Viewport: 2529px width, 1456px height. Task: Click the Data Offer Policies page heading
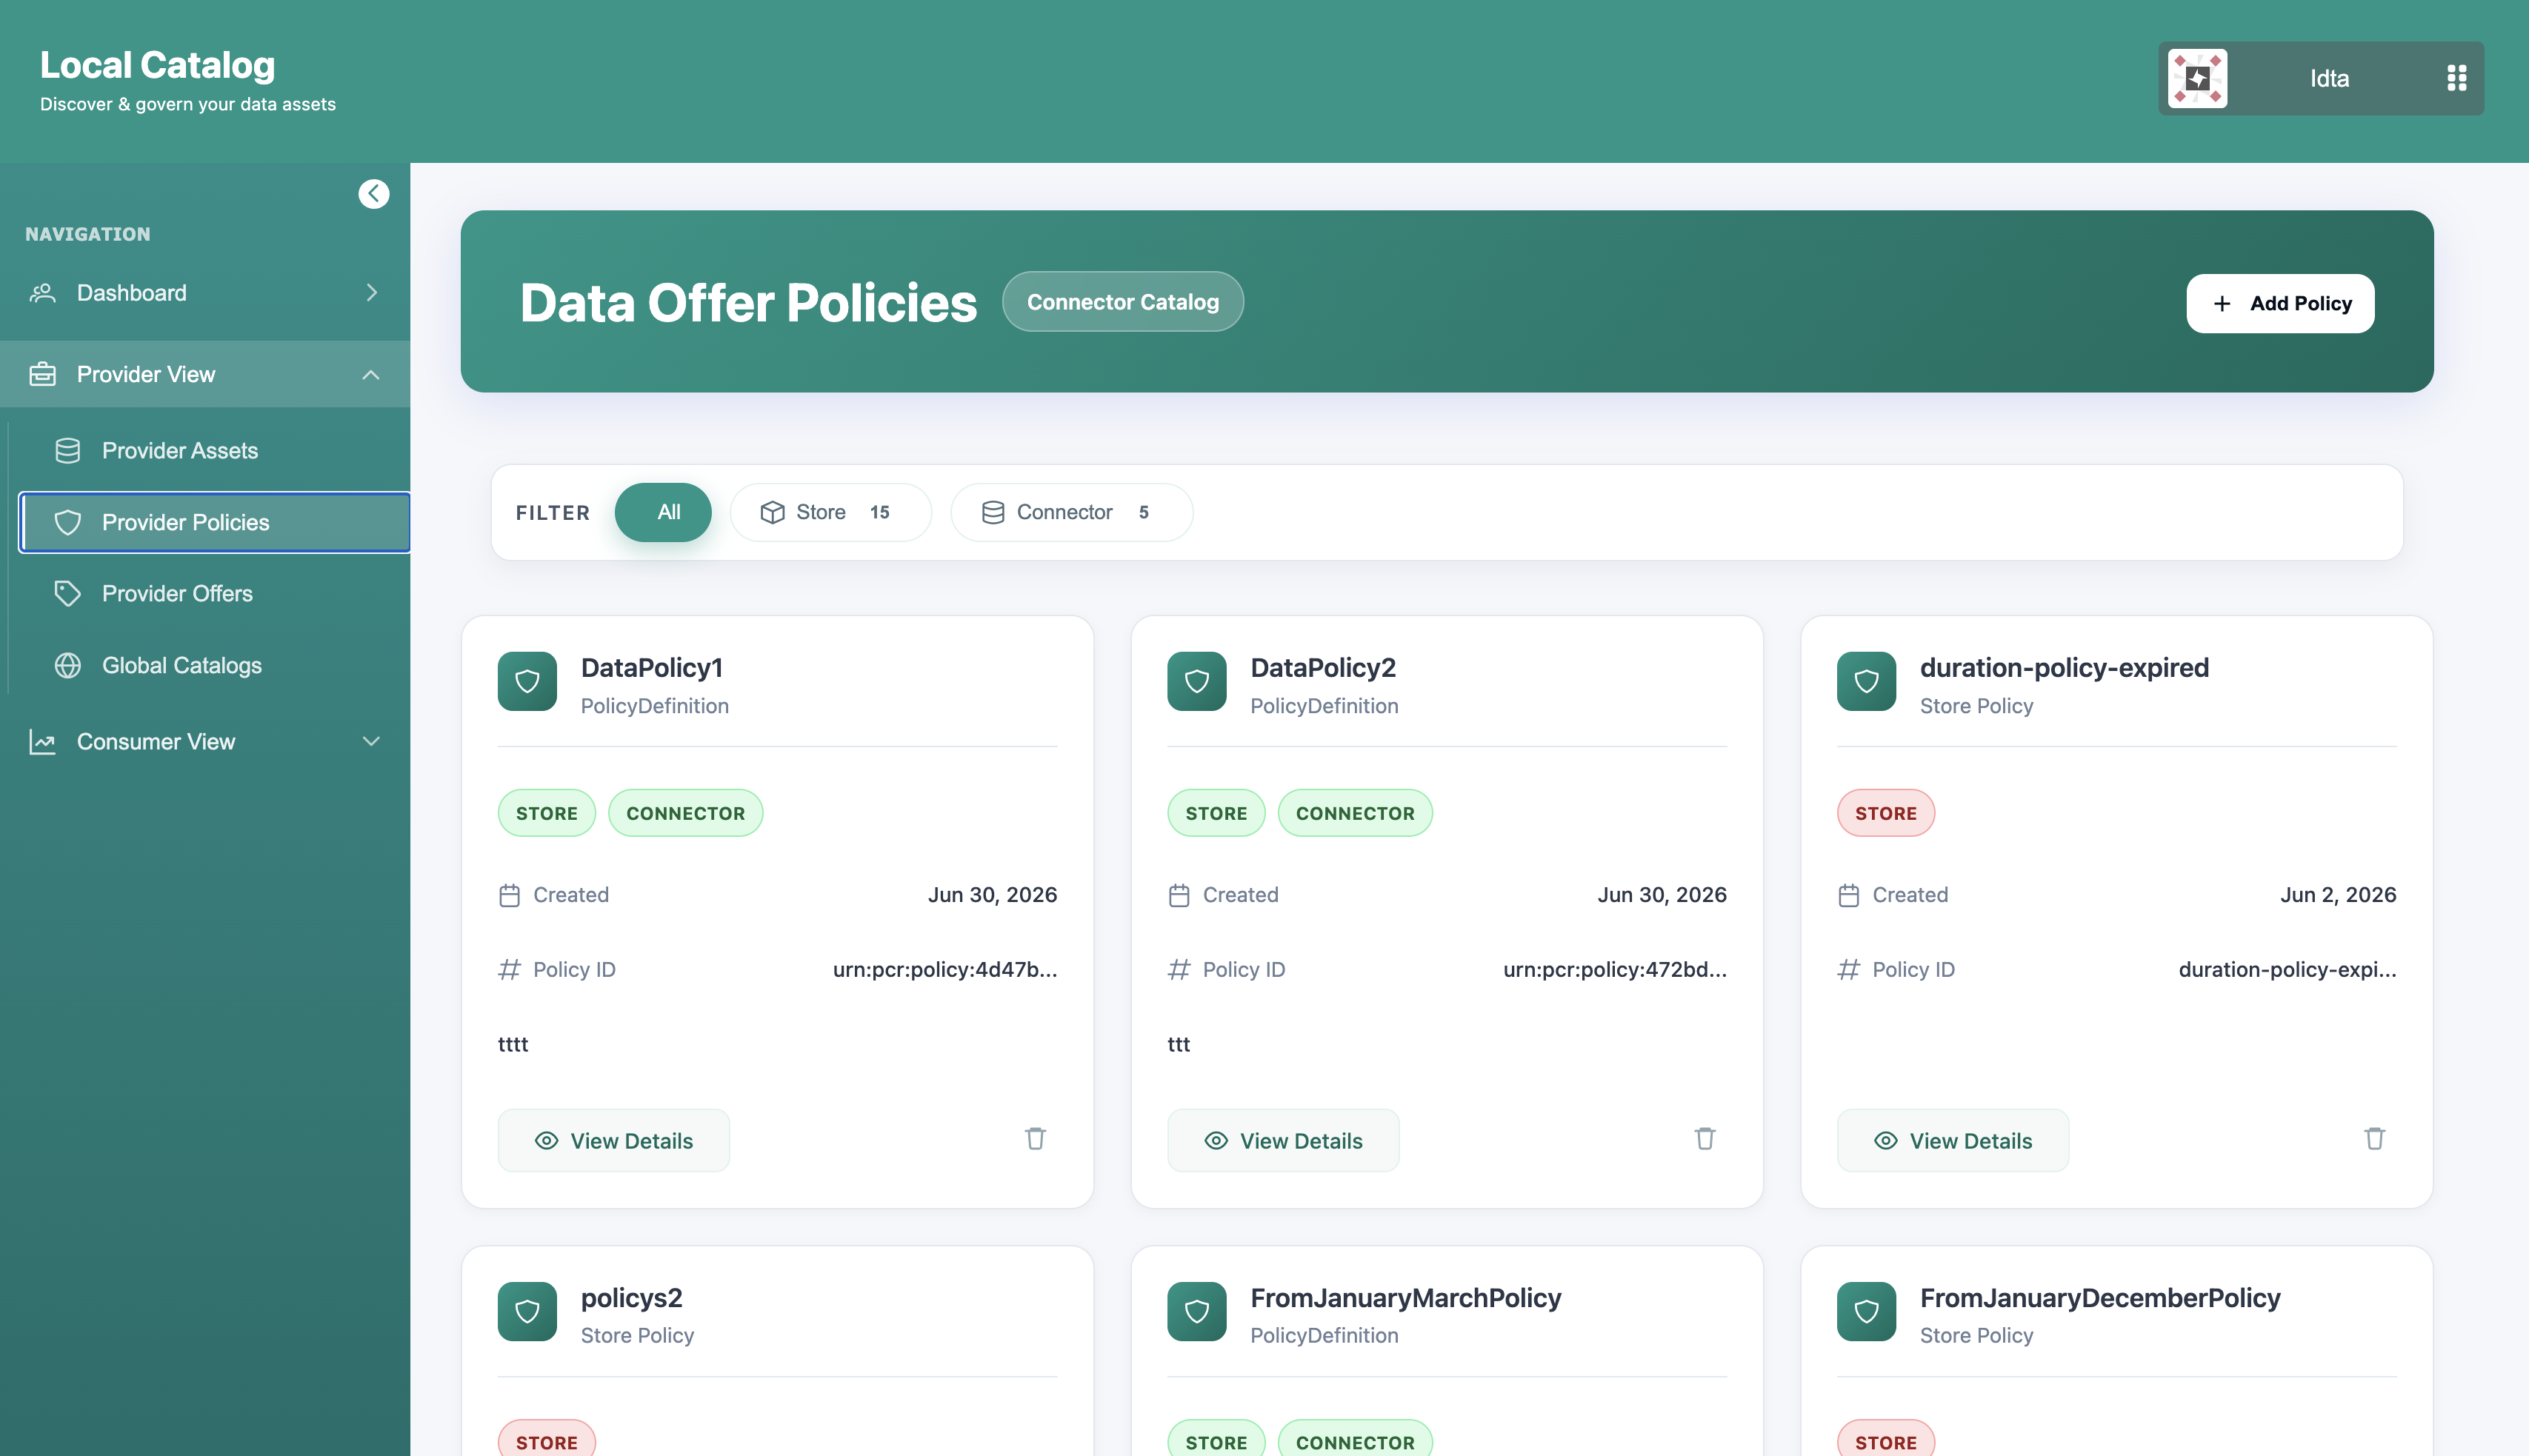748,303
